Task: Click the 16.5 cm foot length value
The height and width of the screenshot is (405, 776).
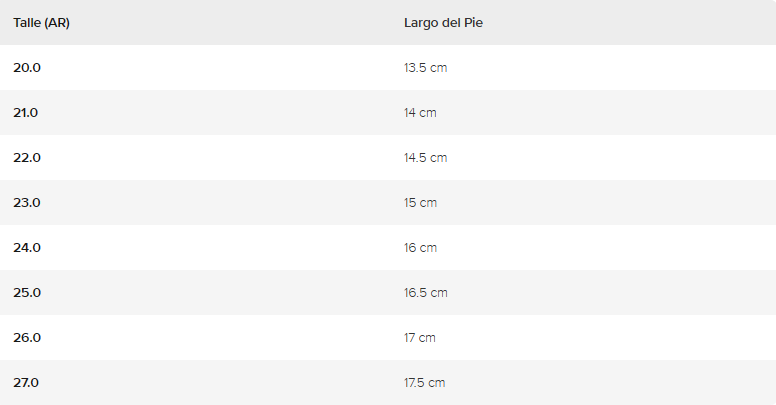Action: (x=425, y=292)
